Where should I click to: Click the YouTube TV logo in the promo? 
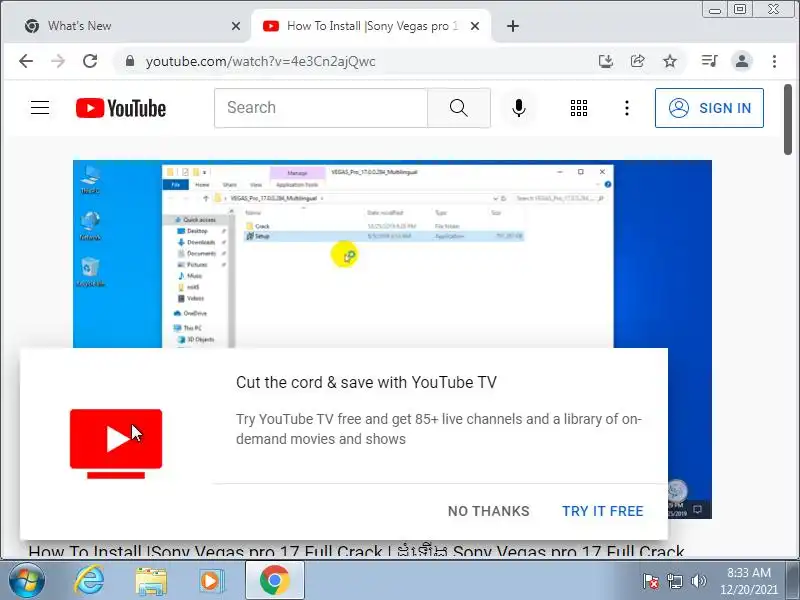tap(116, 443)
